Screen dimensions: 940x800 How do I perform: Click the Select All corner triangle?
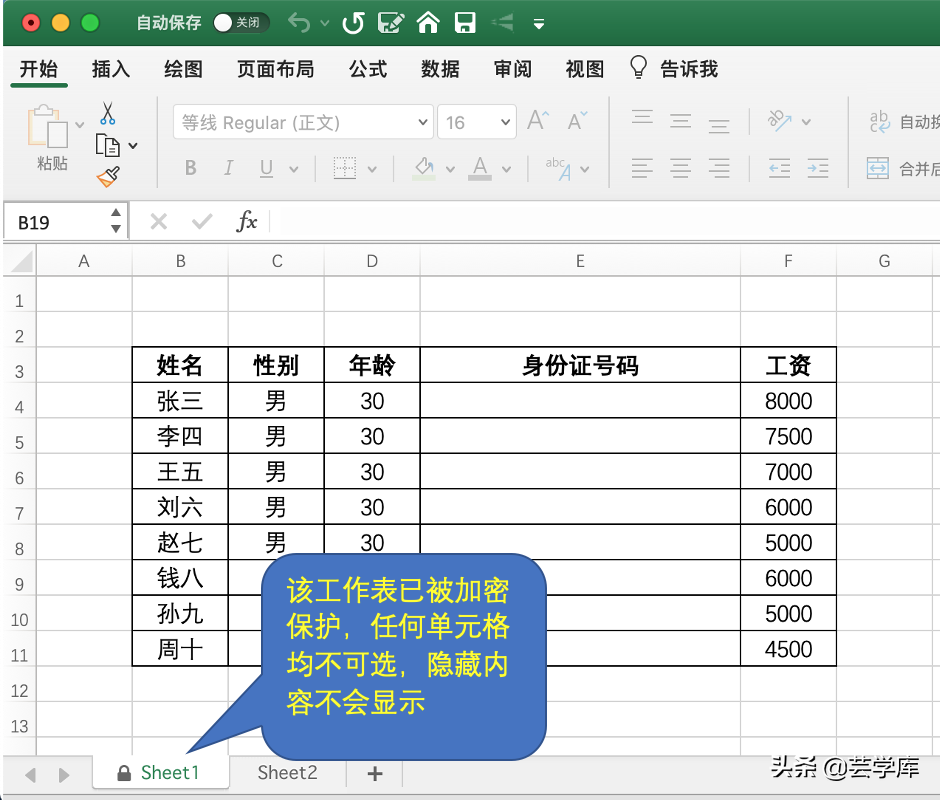(20, 261)
